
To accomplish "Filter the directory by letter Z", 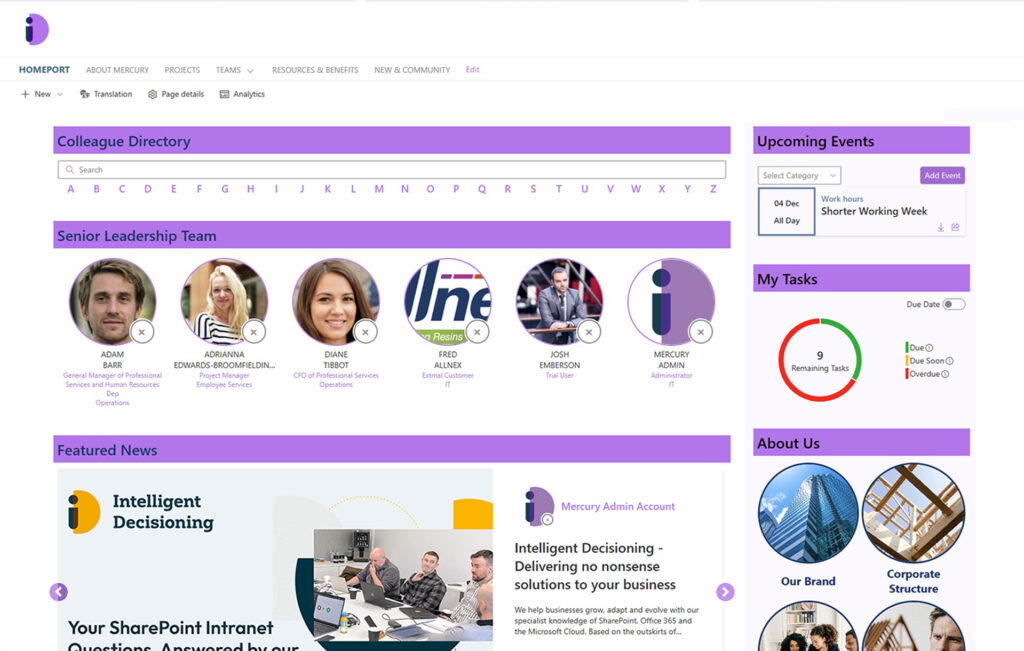I will pyautogui.click(x=713, y=189).
